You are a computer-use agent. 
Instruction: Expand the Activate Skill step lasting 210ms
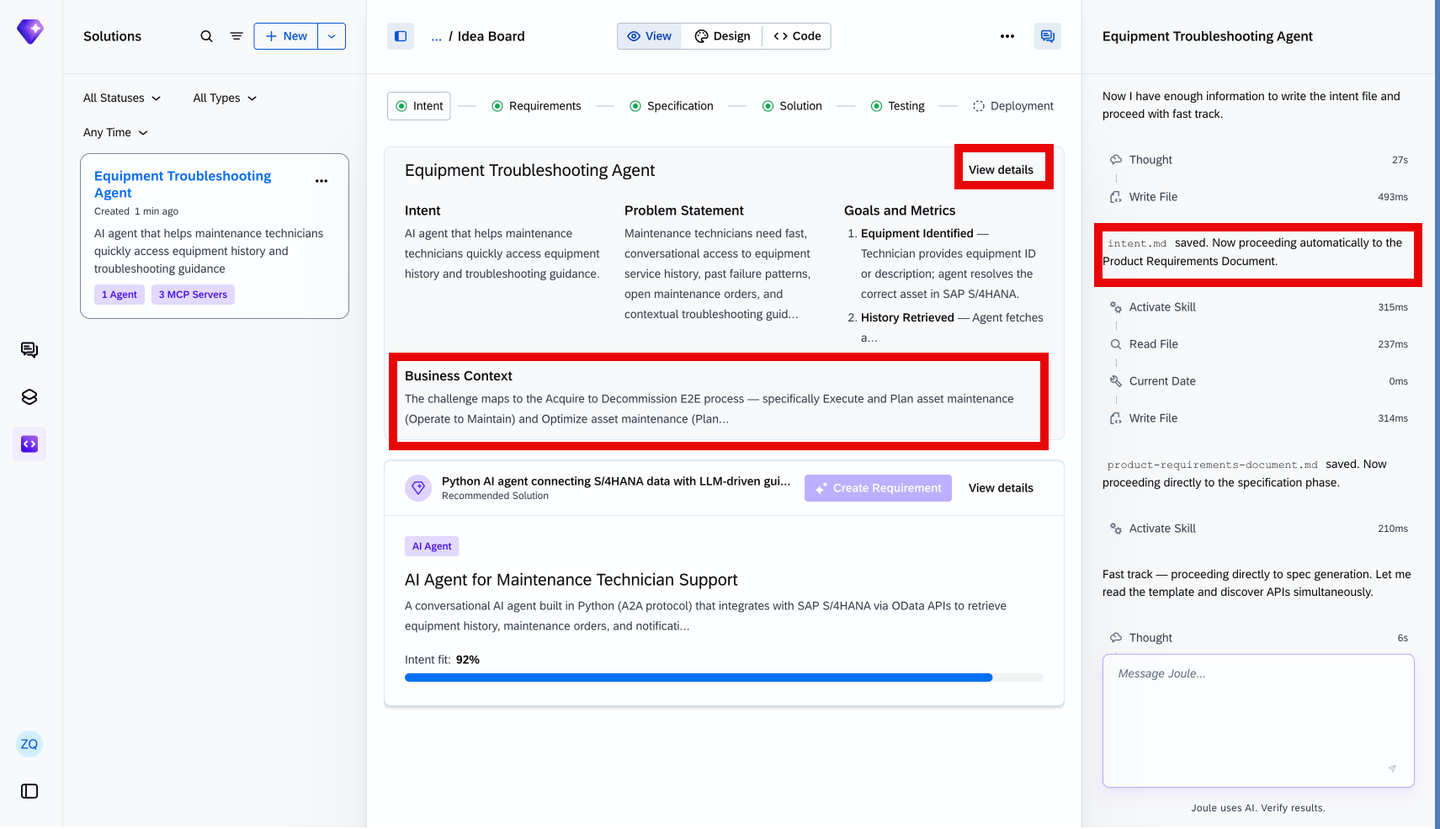coord(1258,528)
